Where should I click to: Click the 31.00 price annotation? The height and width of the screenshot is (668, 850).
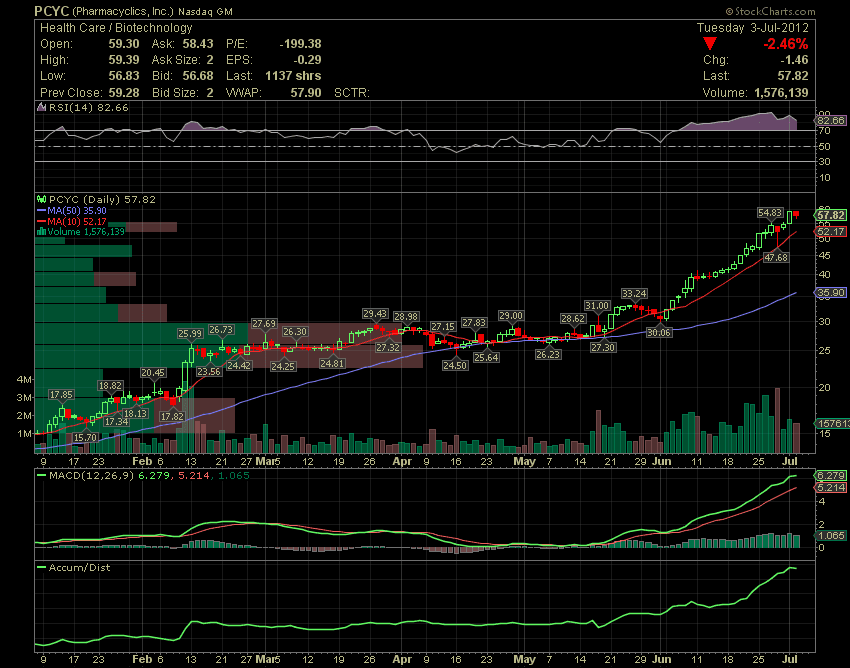pyautogui.click(x=597, y=306)
